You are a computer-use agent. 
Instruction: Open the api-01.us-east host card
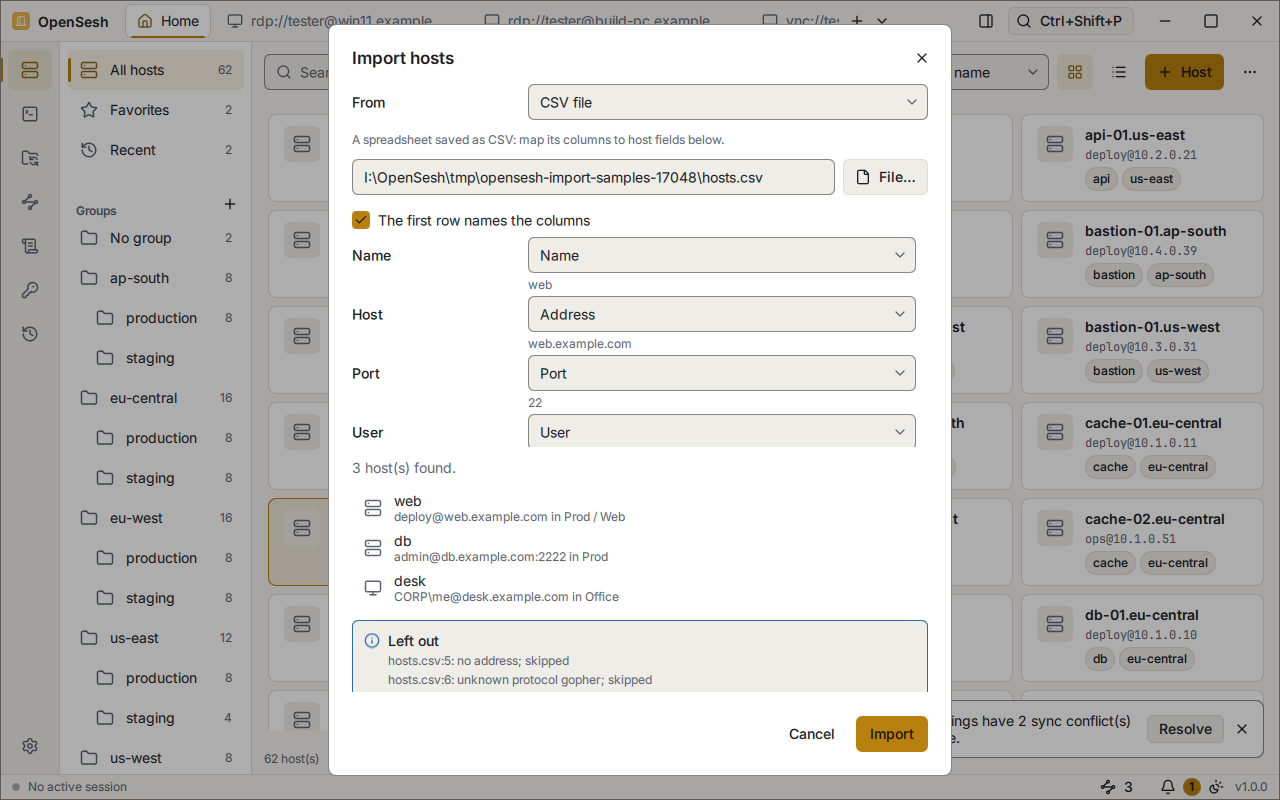coord(1143,157)
